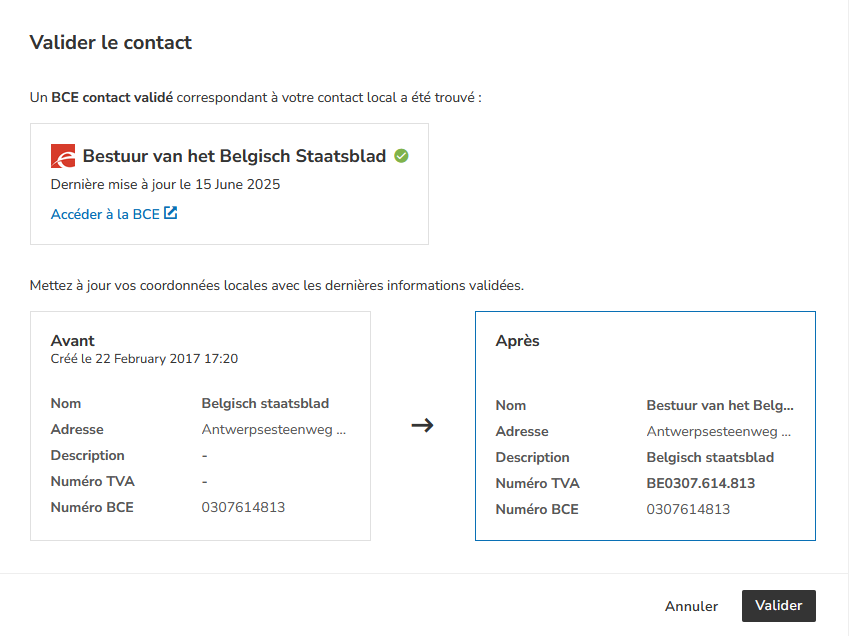Viewport: 849px width, 636px height.
Task: Click the external link icon beside BCE
Action: coord(171,213)
